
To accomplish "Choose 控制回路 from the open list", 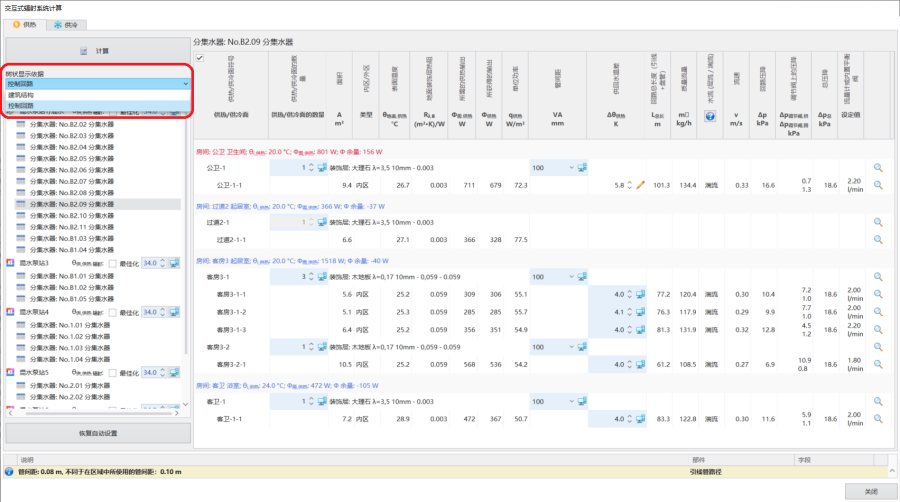I will point(98,106).
